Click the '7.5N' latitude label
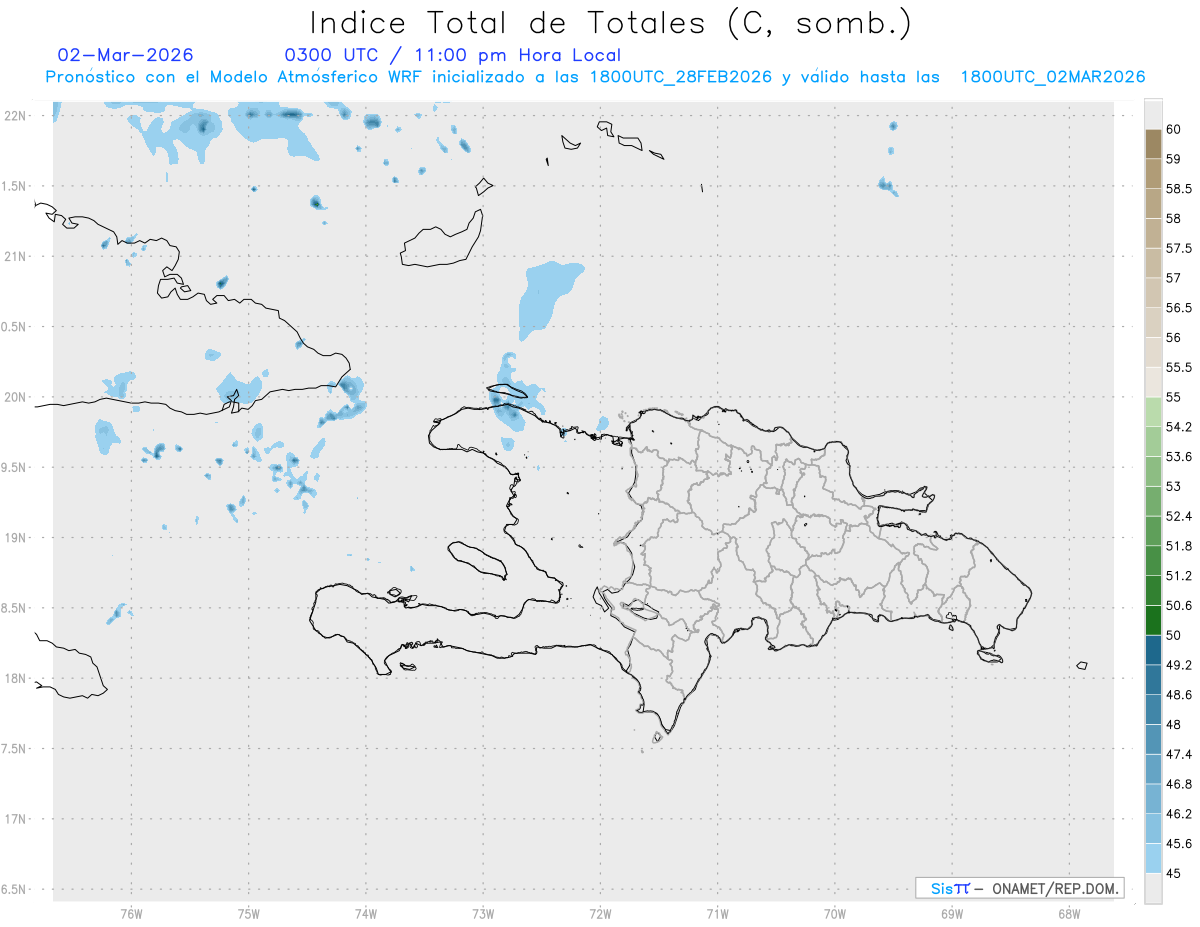The height and width of the screenshot is (927, 1200). [x=13, y=749]
